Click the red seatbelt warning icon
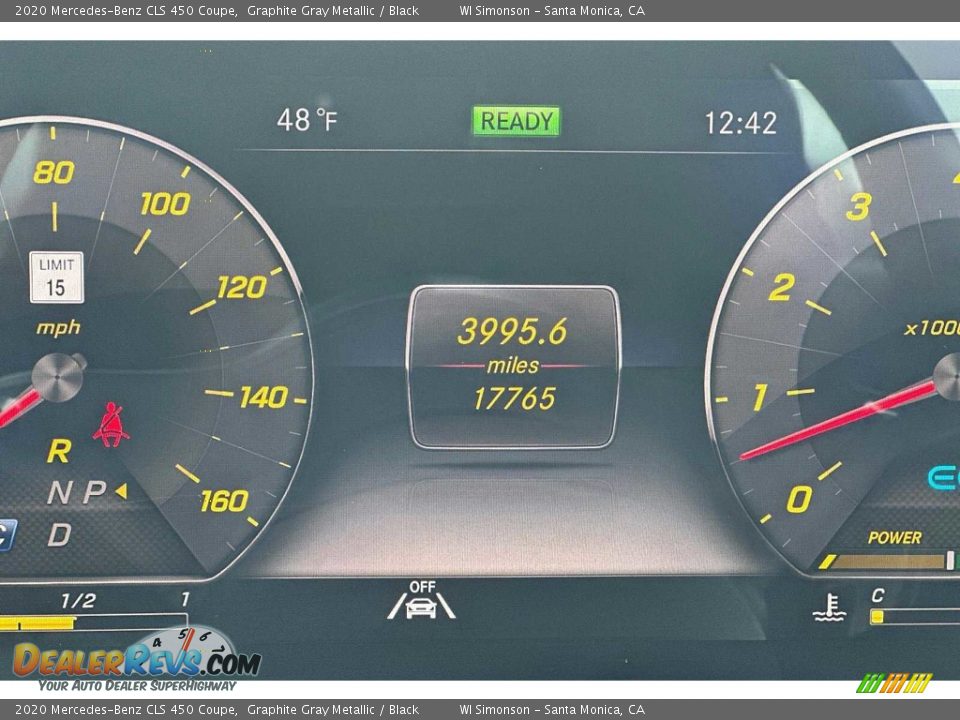This screenshot has height=720, width=960. (x=111, y=424)
